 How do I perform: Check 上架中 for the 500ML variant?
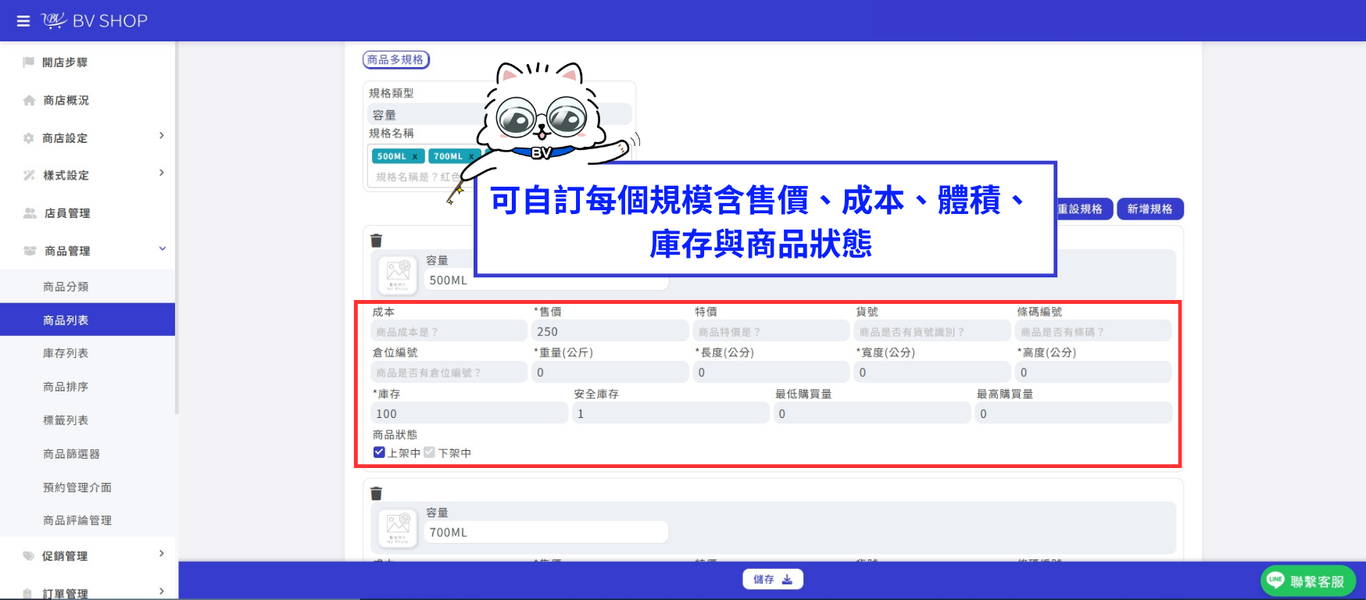(379, 452)
